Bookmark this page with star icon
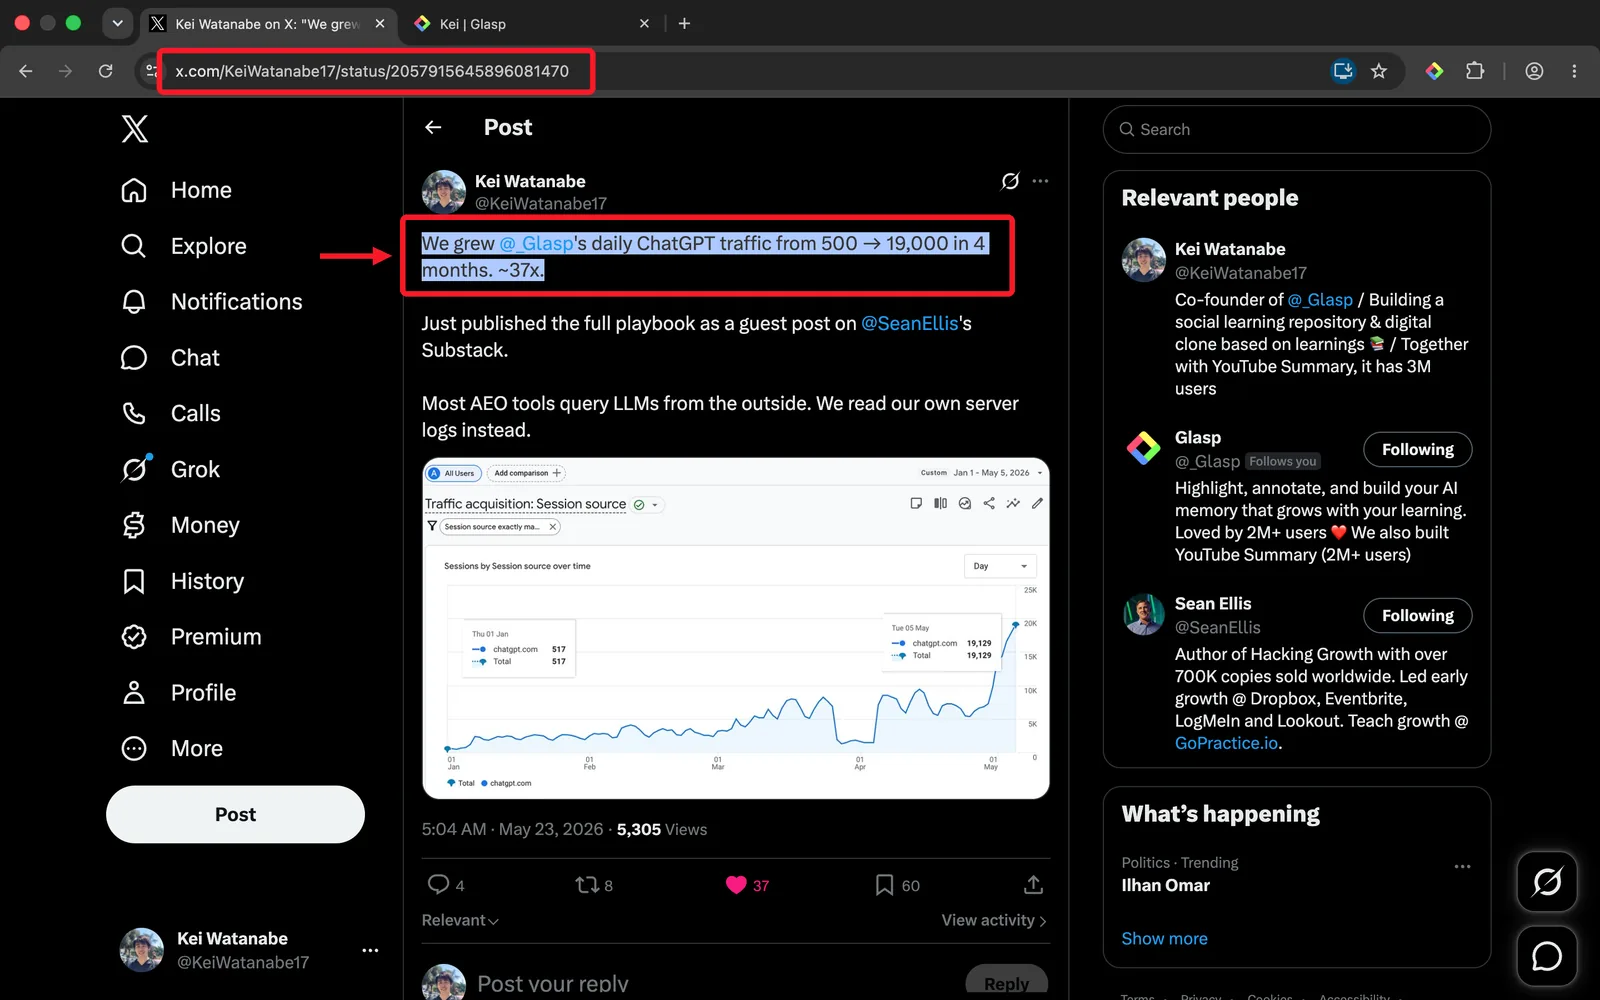This screenshot has width=1600, height=1000. [1379, 71]
